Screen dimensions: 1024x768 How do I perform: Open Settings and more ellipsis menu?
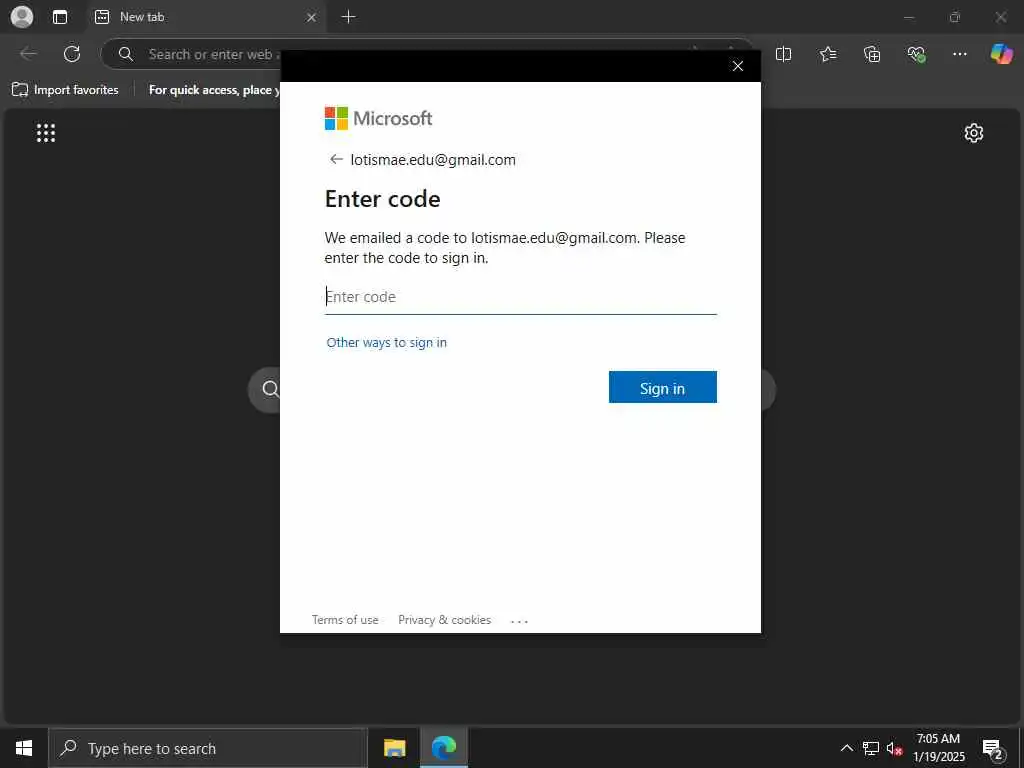[959, 54]
